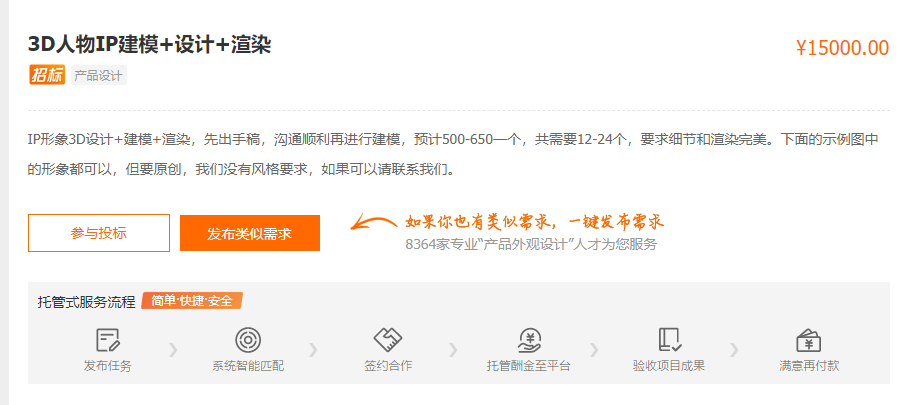Click the 托管式服务流程 heading
Viewport: 909px width, 405px height.
[86, 302]
